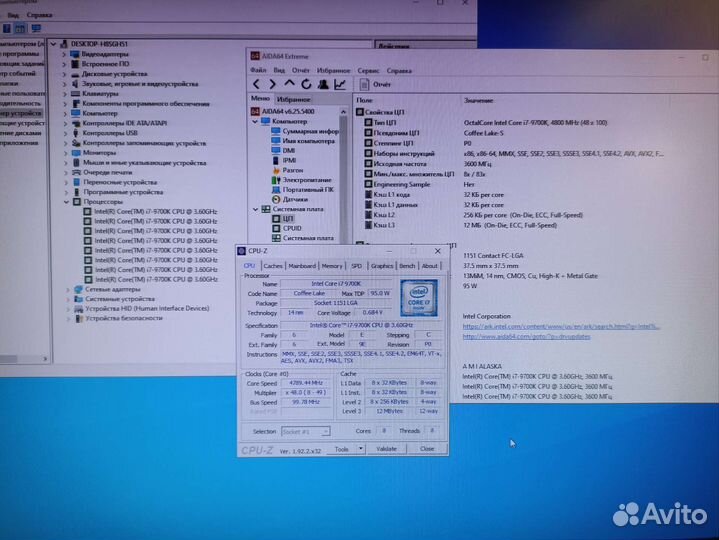Expand Сетевые адаптеры in Device Manager
The height and width of the screenshot is (540, 719).
tap(67, 290)
